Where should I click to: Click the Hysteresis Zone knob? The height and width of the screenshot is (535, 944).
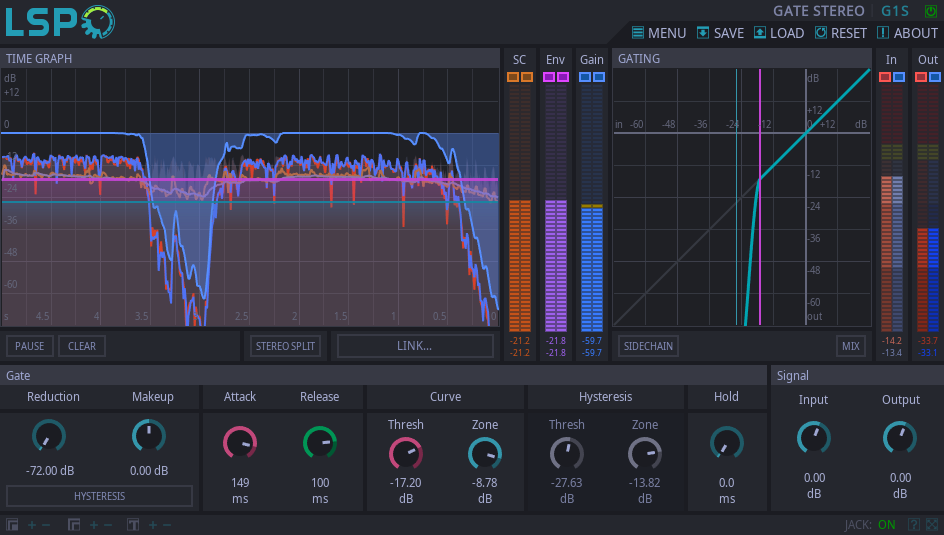click(x=645, y=454)
